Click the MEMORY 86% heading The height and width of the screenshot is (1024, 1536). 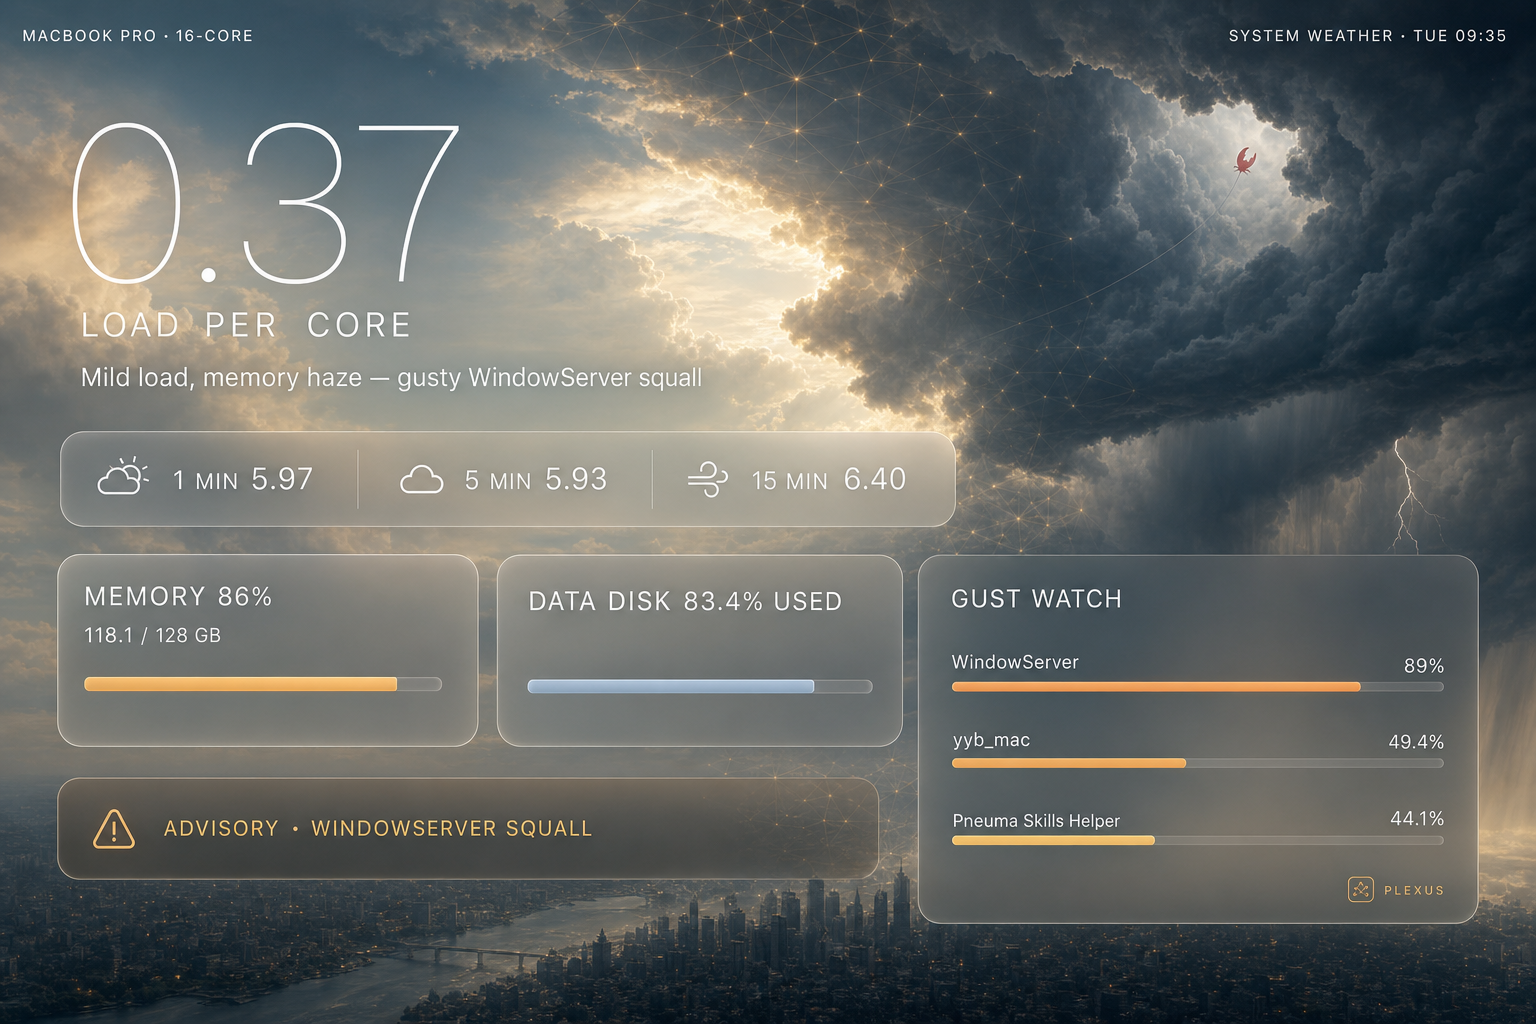[178, 597]
